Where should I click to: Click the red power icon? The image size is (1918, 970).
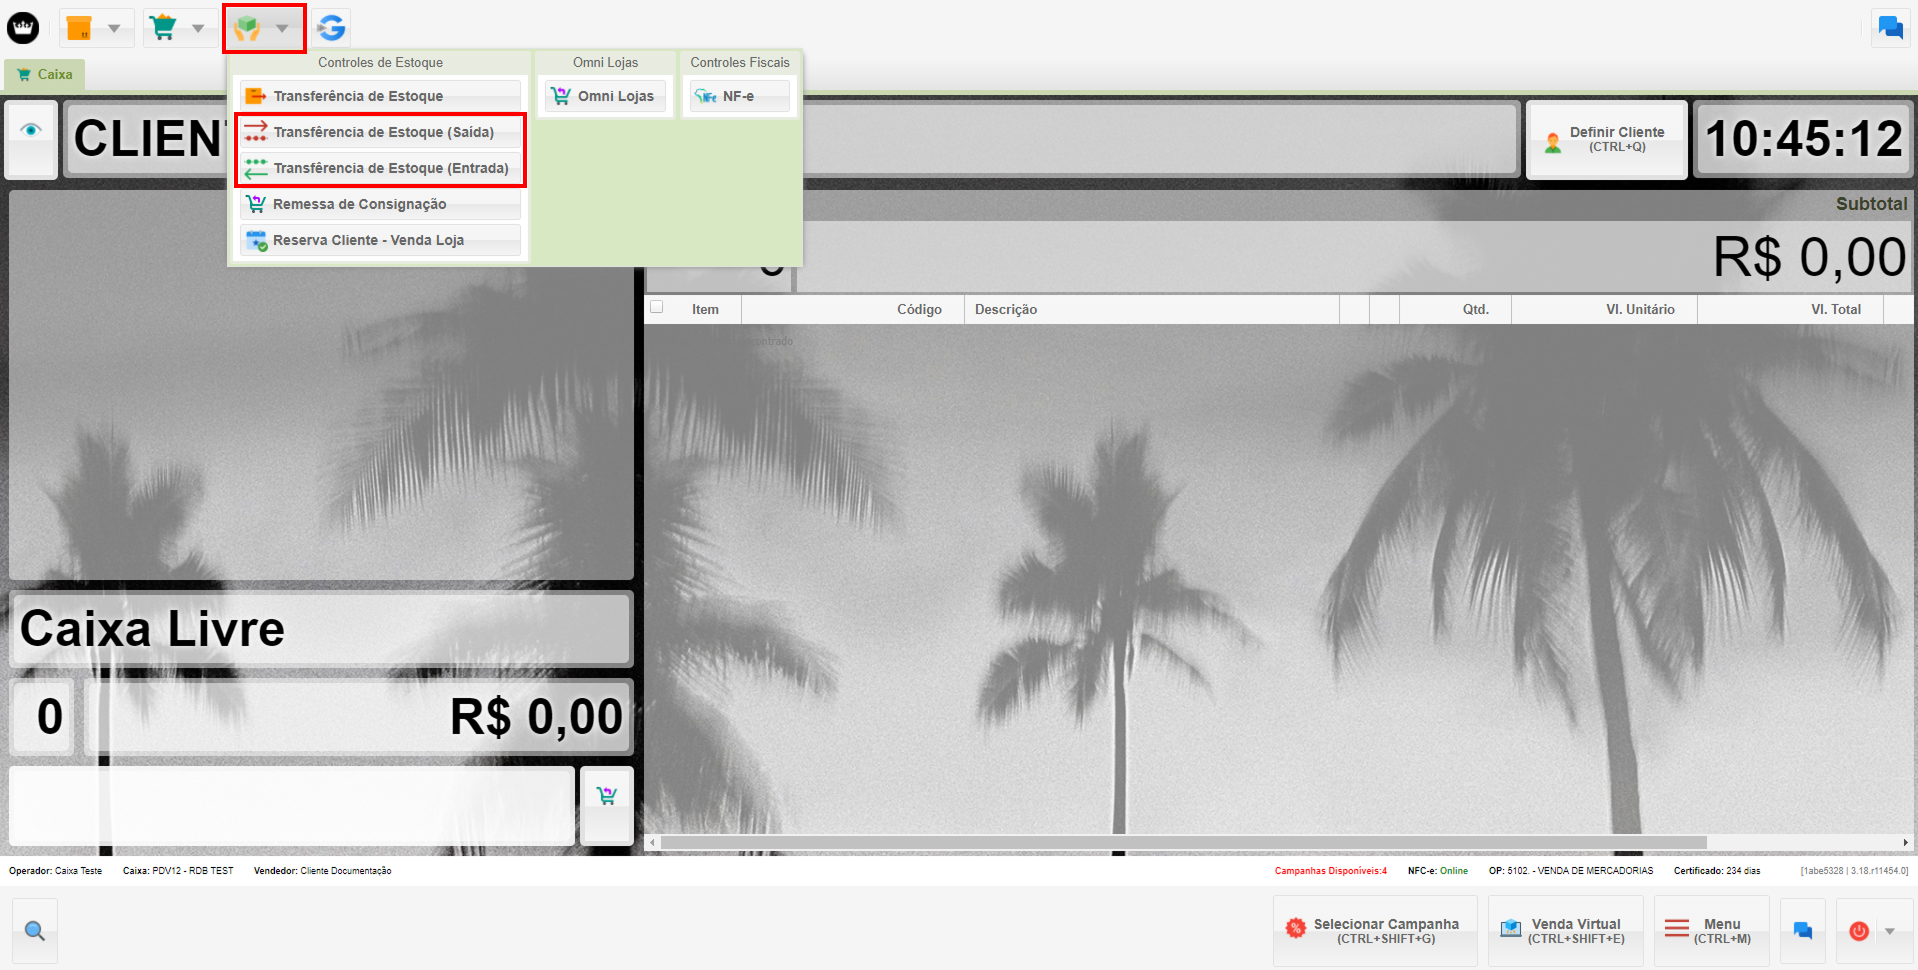[1859, 931]
